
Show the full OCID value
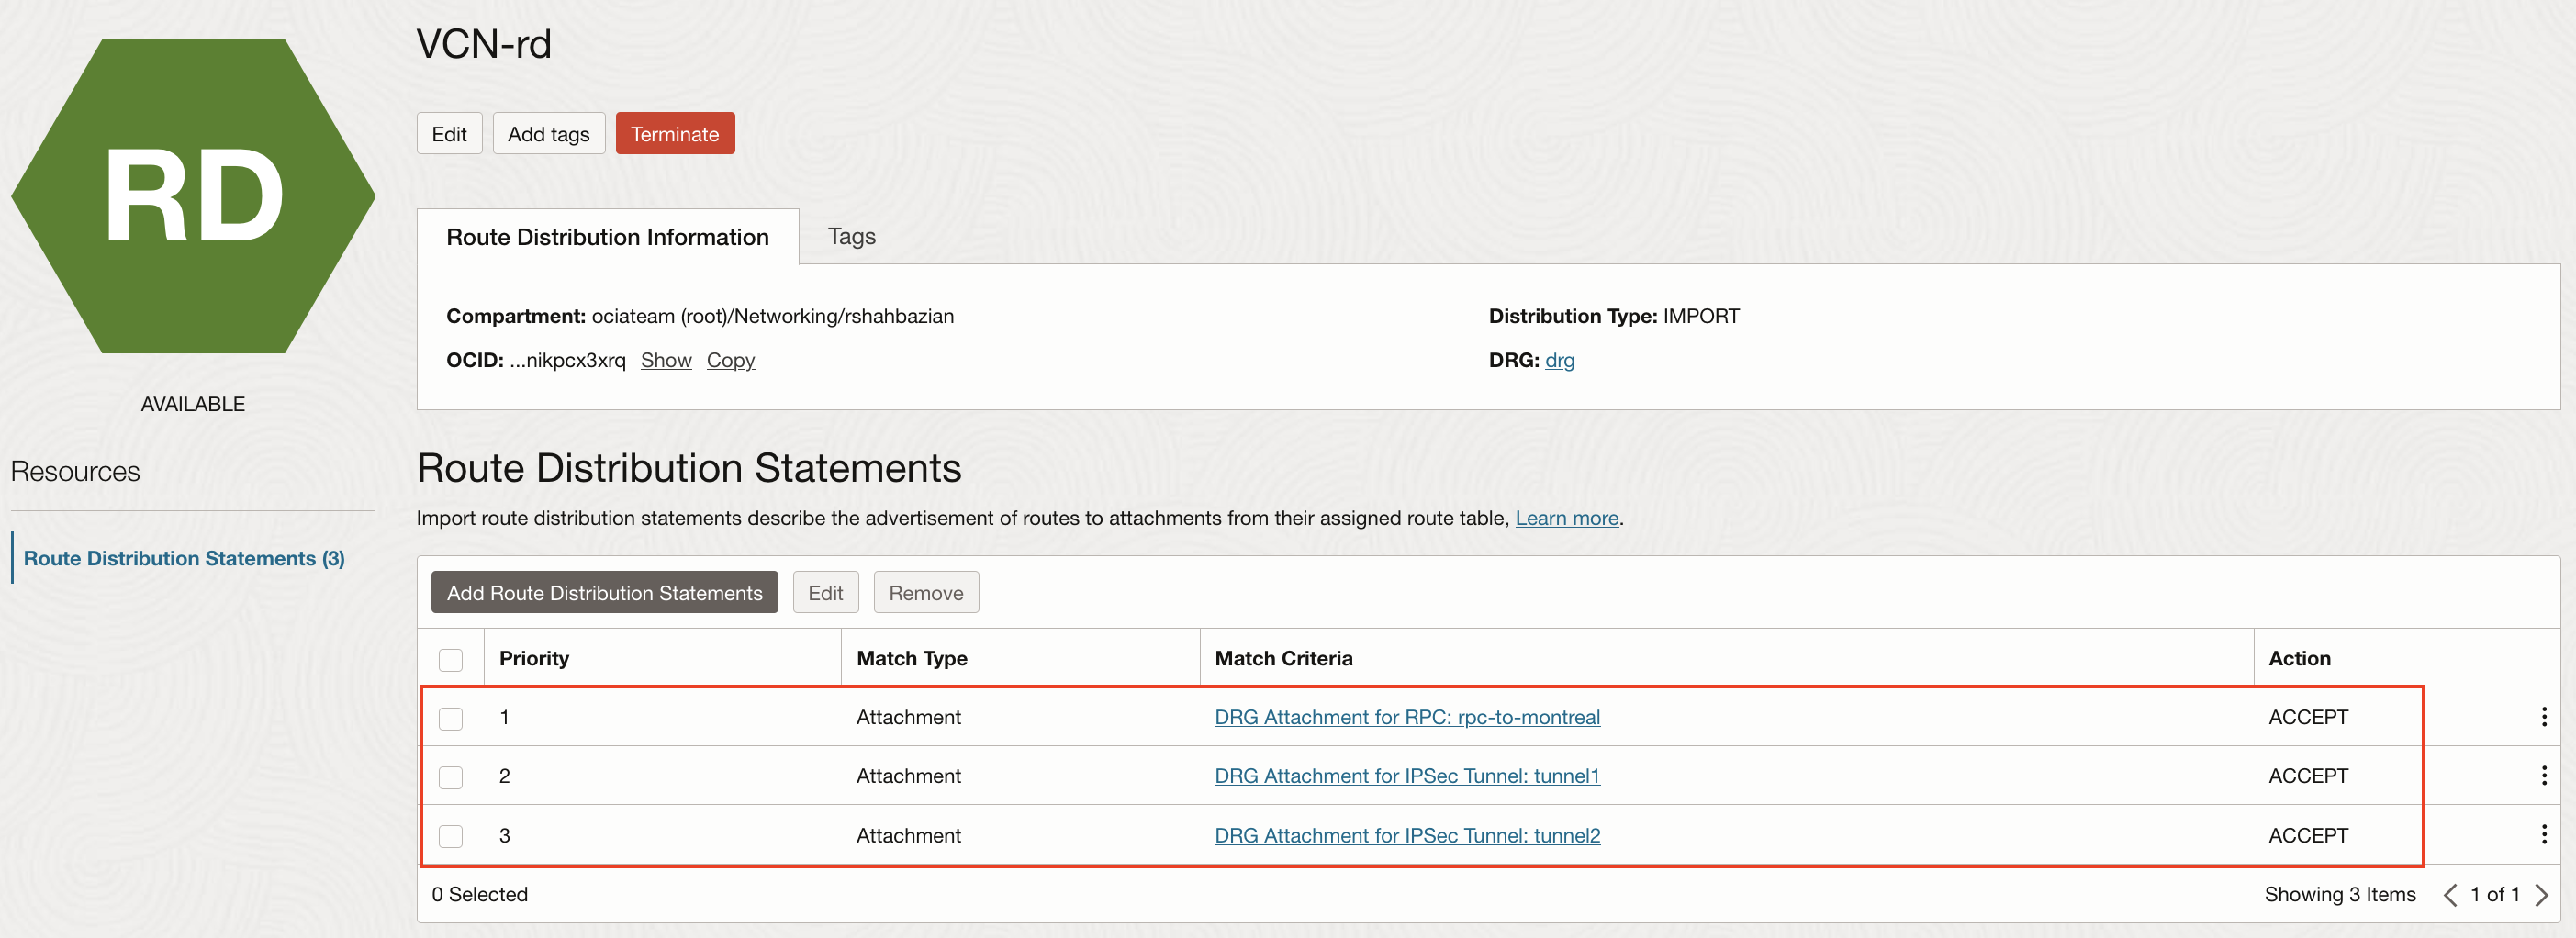point(665,360)
